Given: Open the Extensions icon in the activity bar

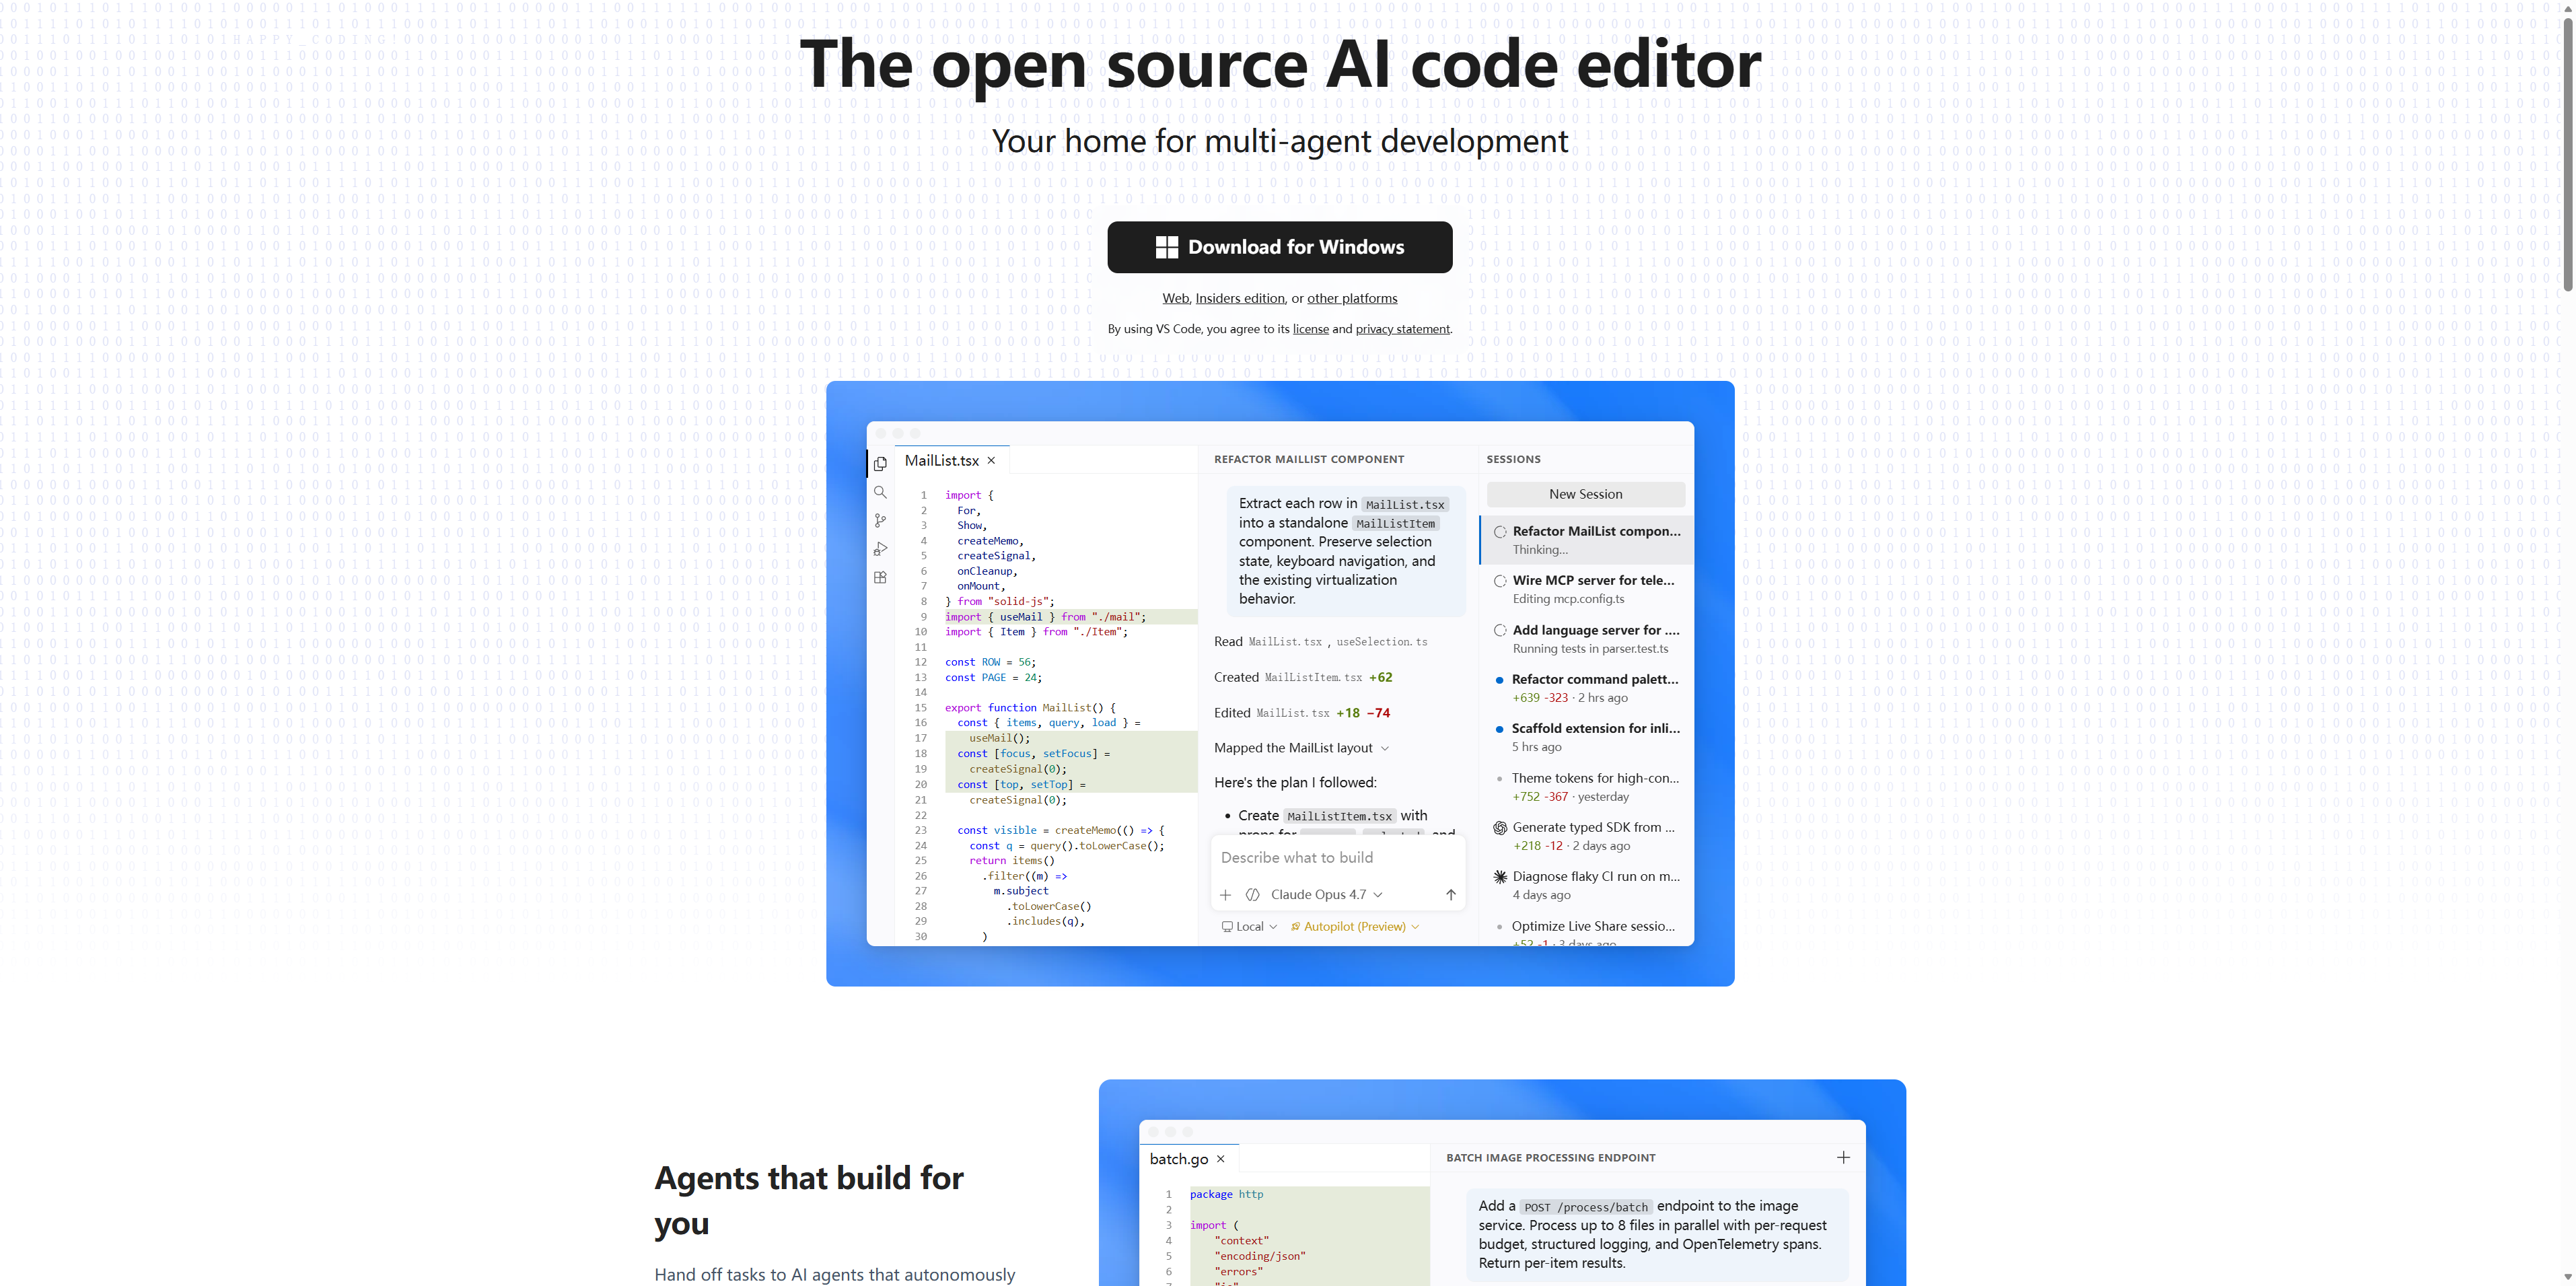Looking at the screenshot, I should click(x=880, y=578).
